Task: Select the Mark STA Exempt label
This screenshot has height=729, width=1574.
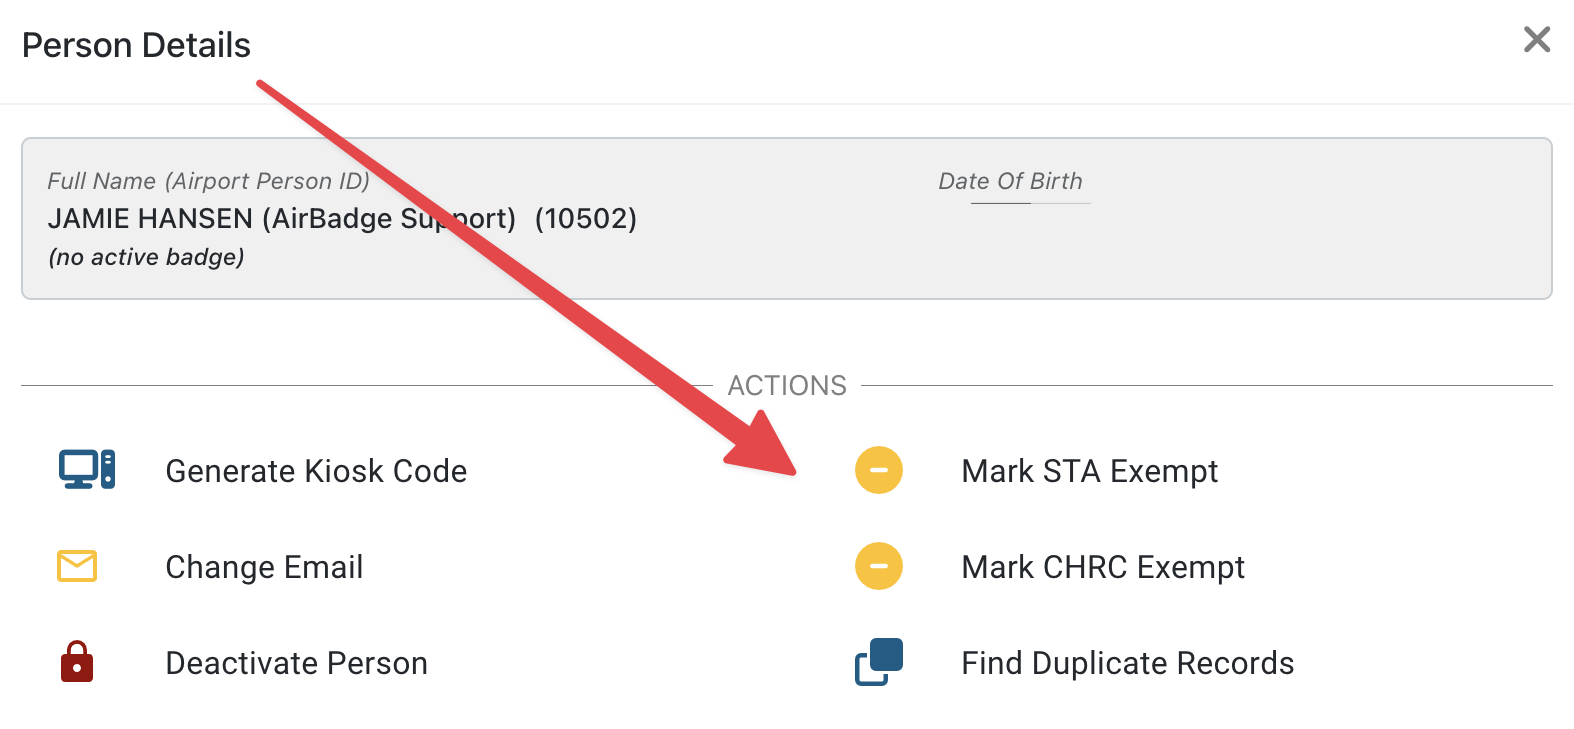Action: pos(1089,471)
